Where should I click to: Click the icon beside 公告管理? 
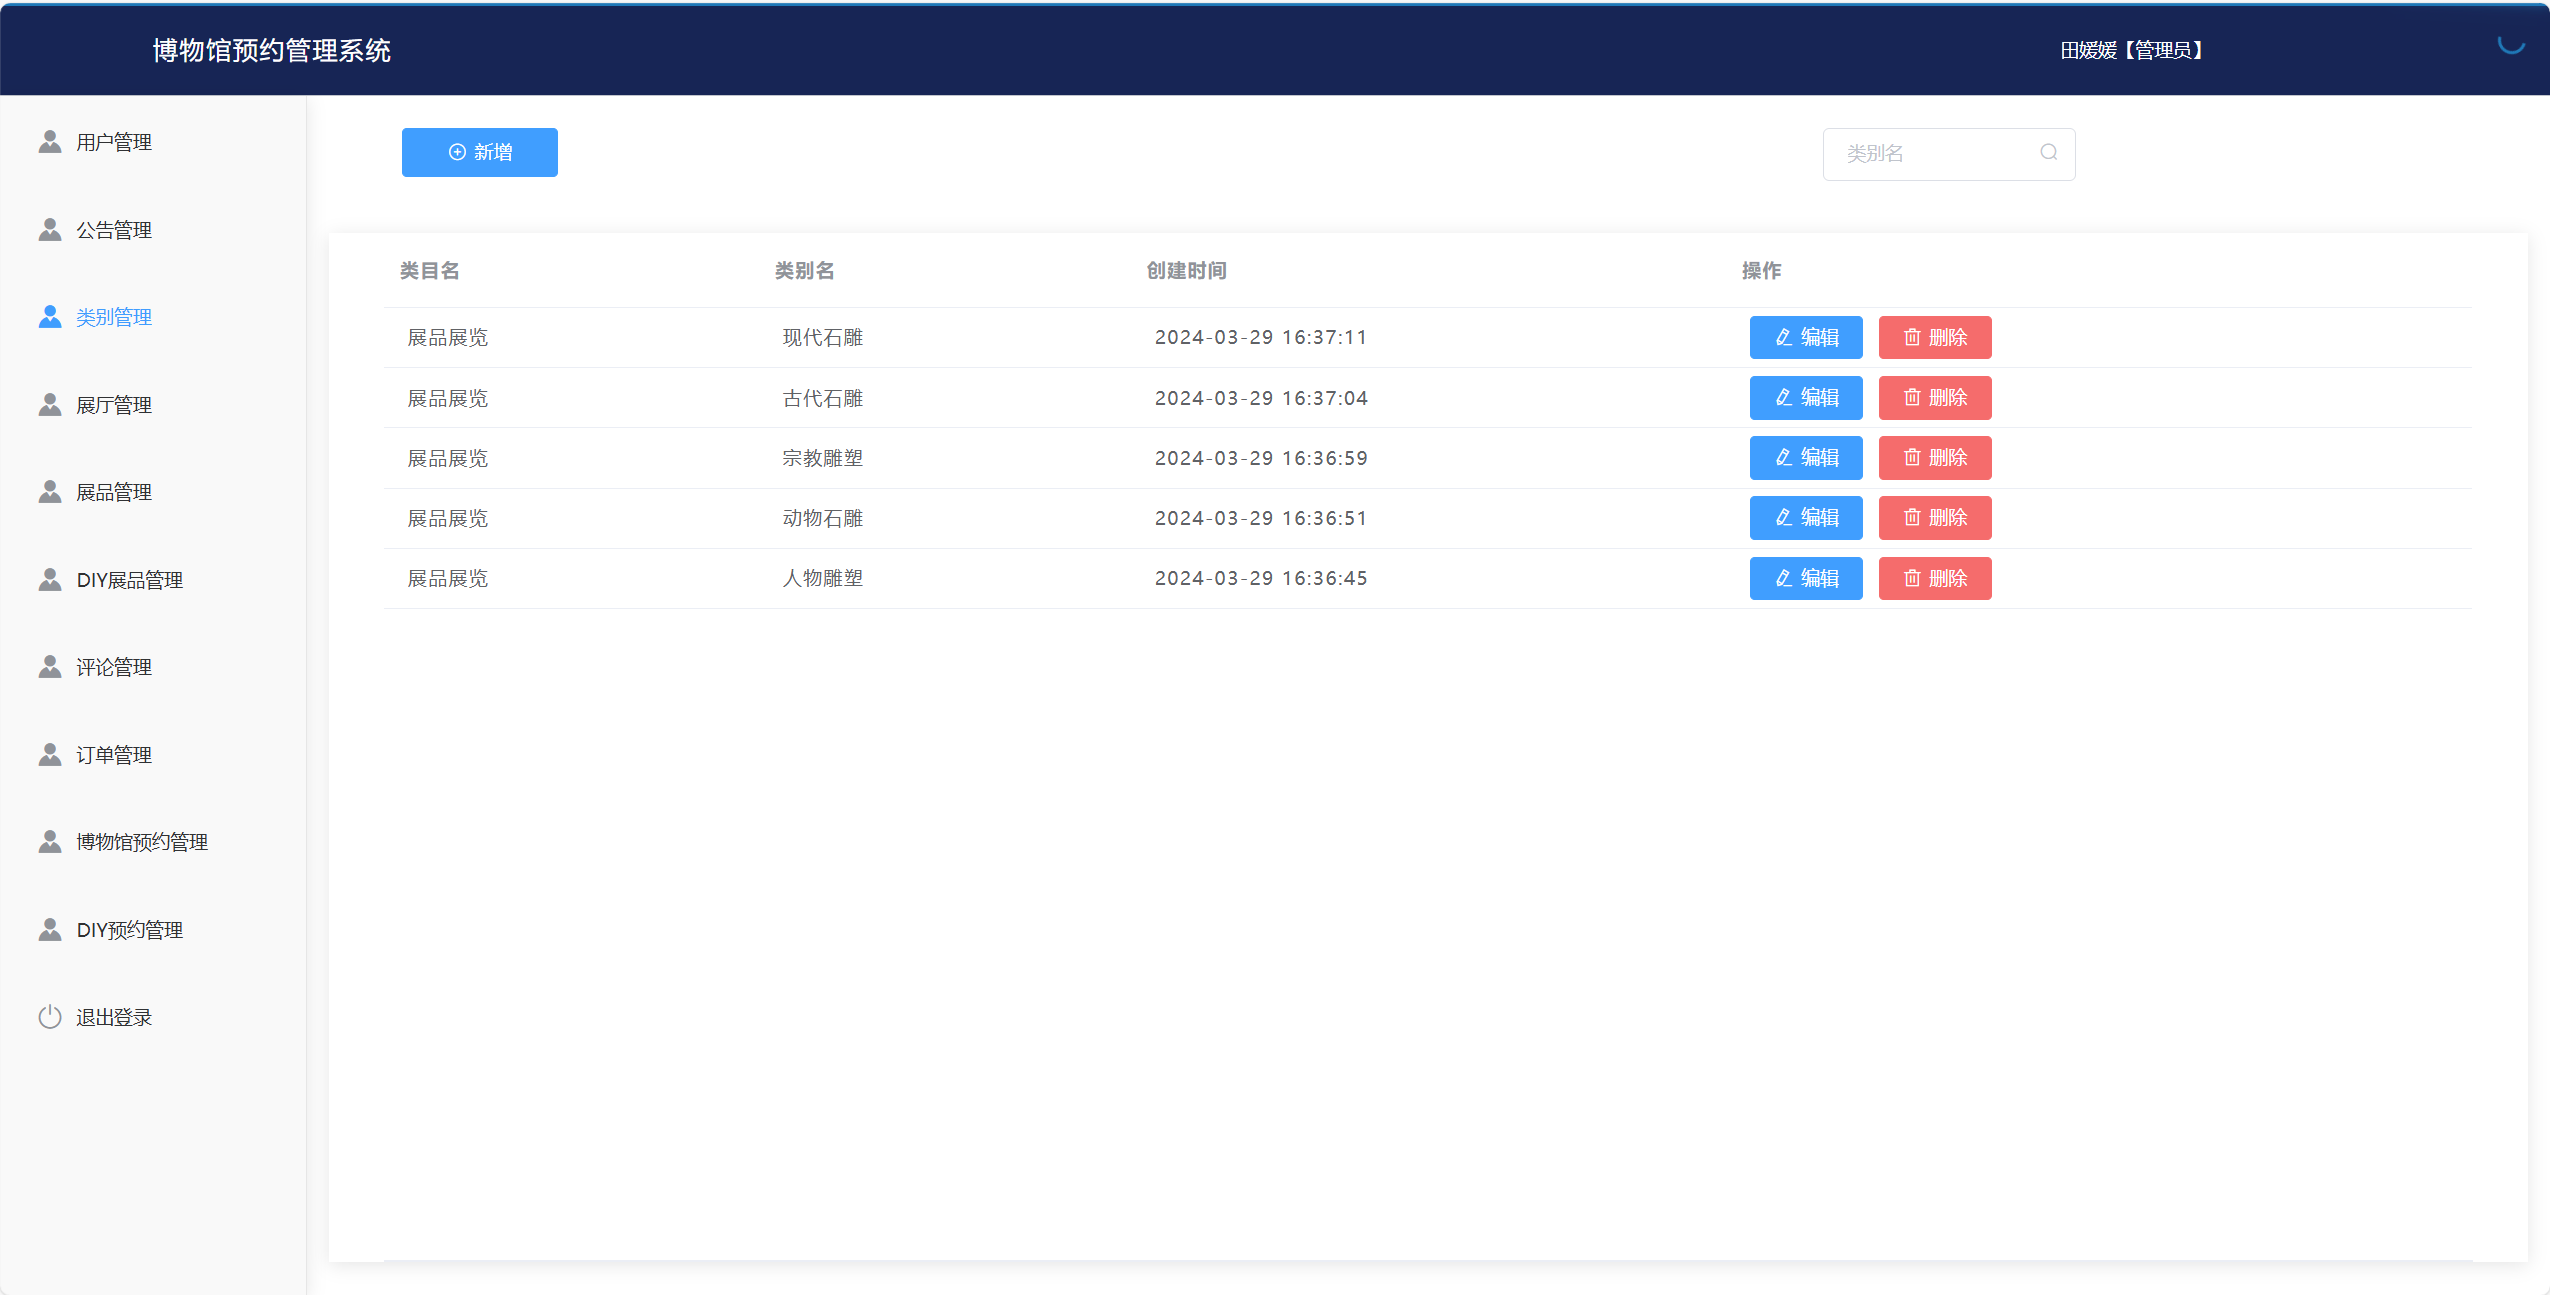click(50, 230)
